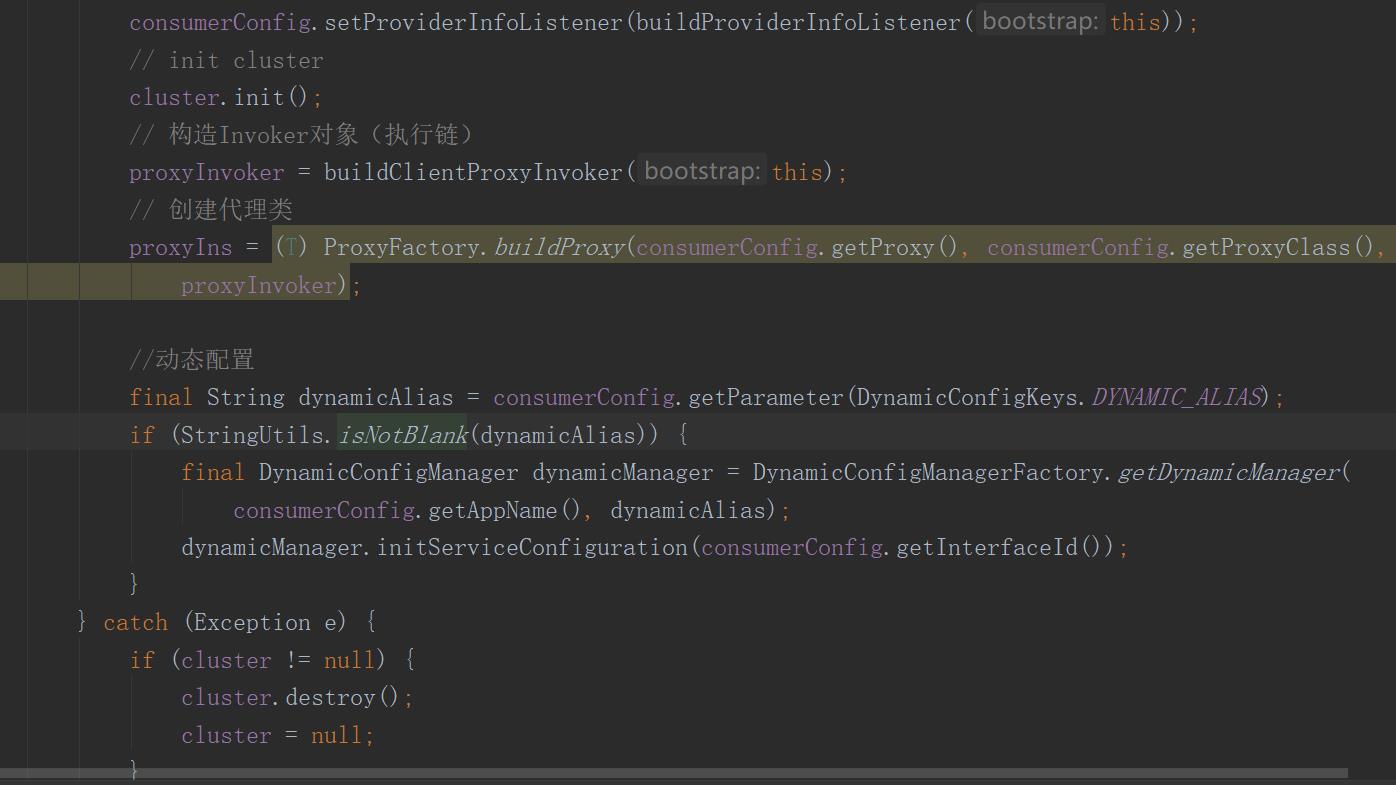Click the getParameter method call

click(x=766, y=397)
